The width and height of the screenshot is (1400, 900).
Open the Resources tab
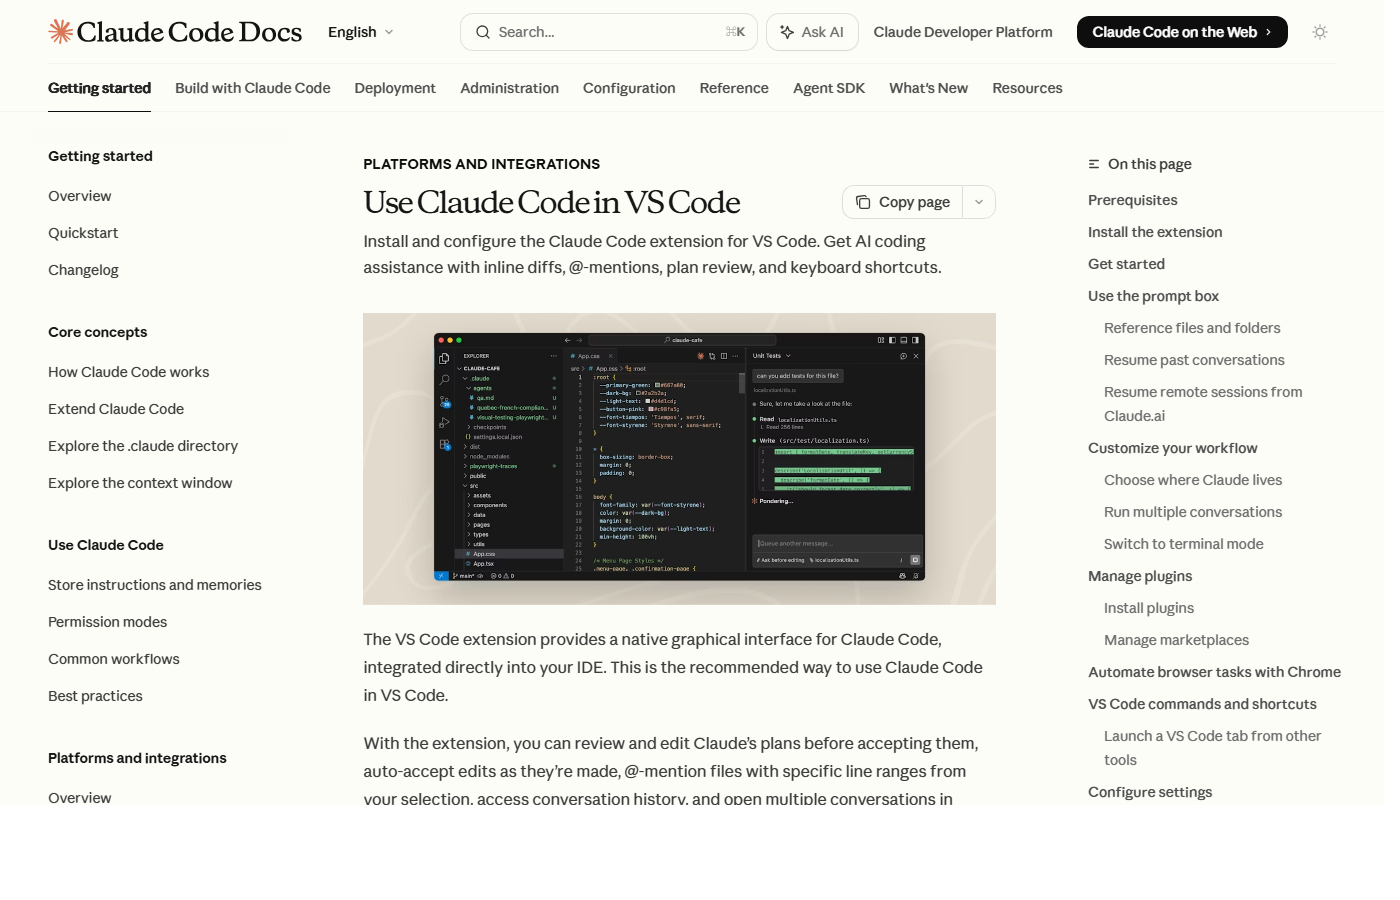[x=1027, y=88]
